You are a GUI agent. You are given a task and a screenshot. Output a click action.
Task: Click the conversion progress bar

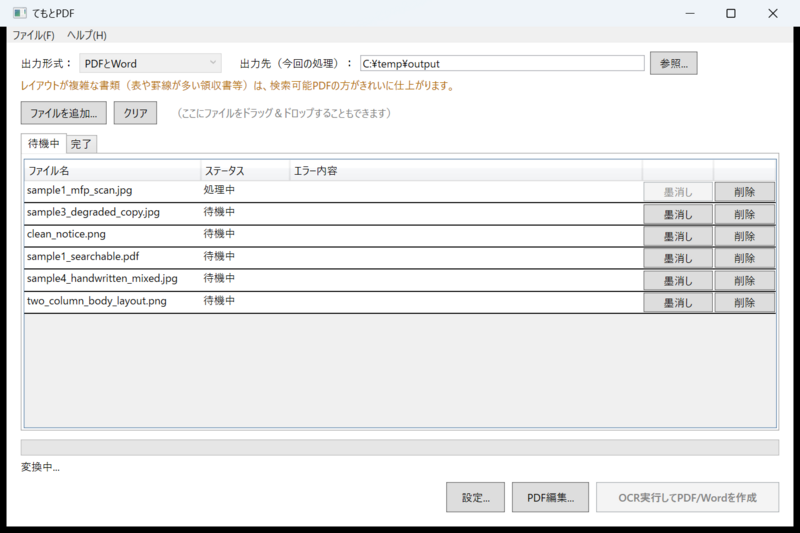(399, 447)
